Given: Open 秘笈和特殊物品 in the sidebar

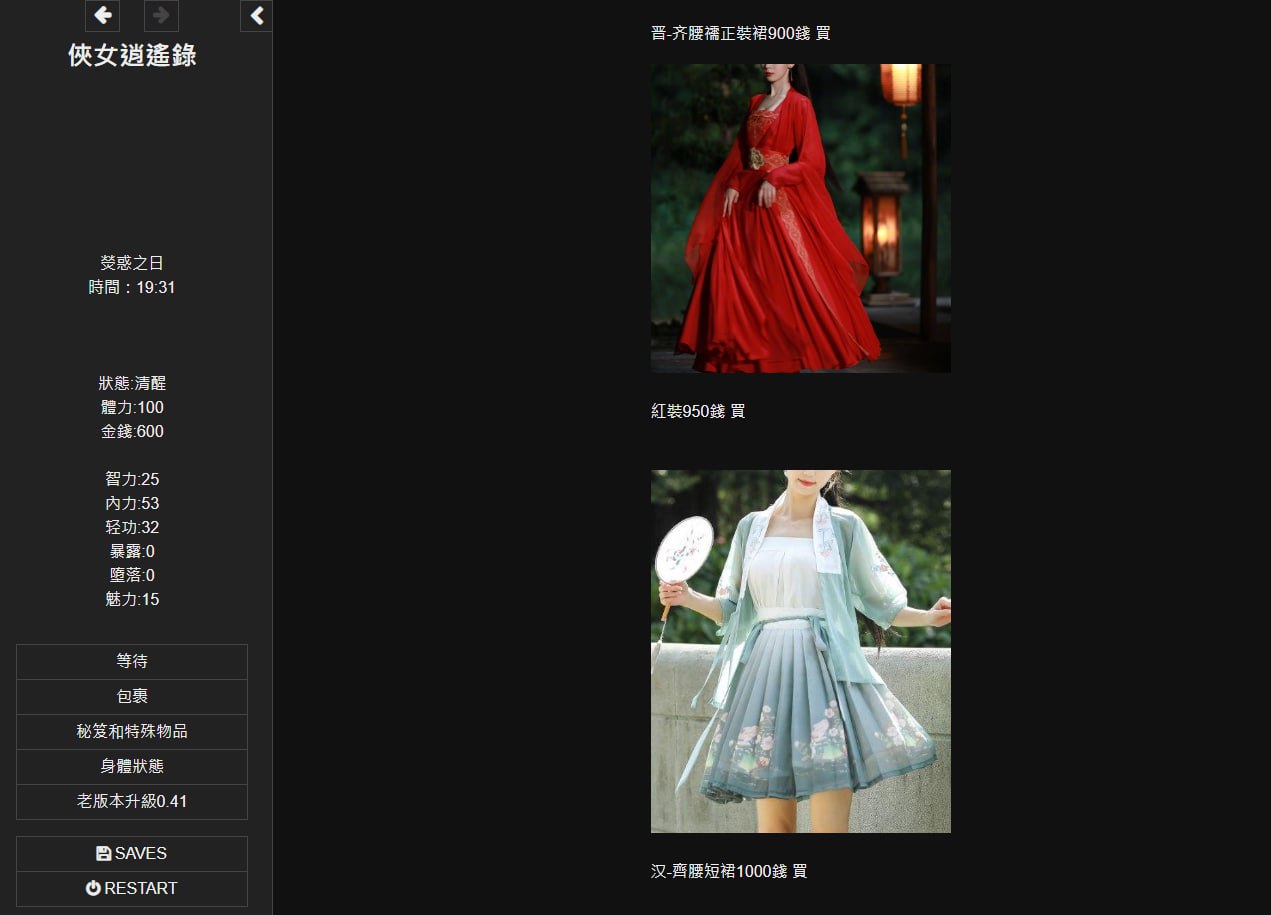Looking at the screenshot, I should [x=132, y=731].
